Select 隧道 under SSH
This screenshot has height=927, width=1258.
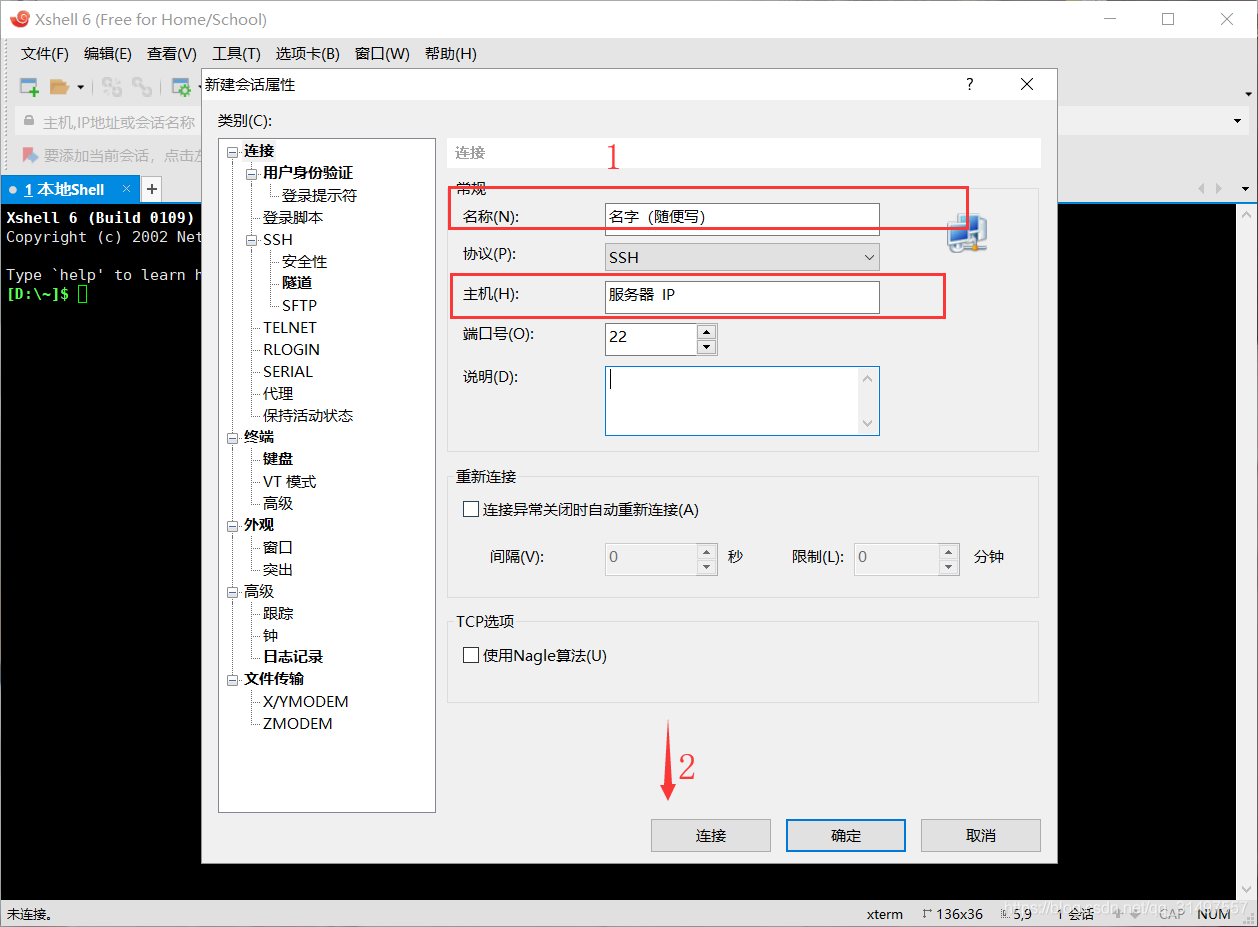point(297,284)
